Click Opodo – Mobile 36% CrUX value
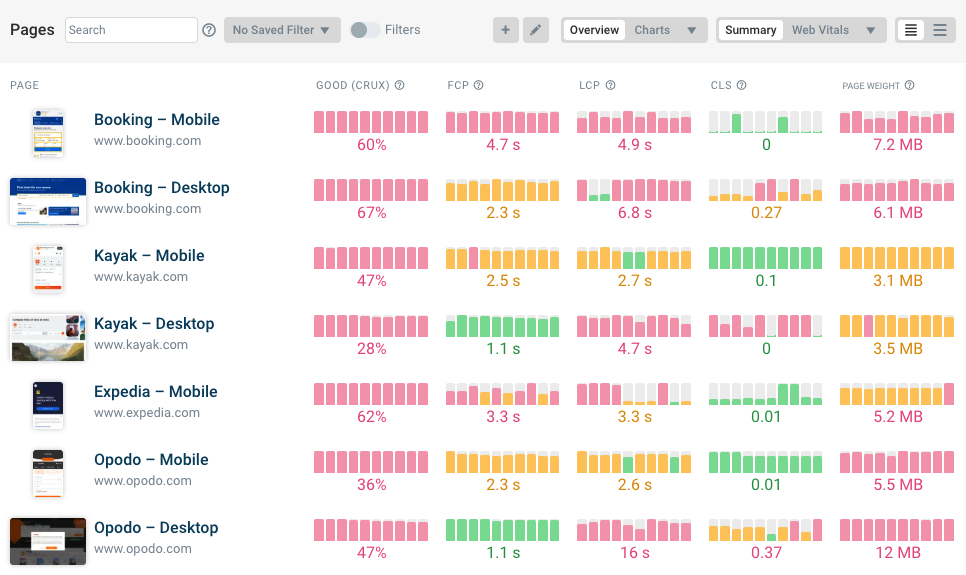Image resolution: width=966 pixels, height=575 pixels. (x=371, y=485)
